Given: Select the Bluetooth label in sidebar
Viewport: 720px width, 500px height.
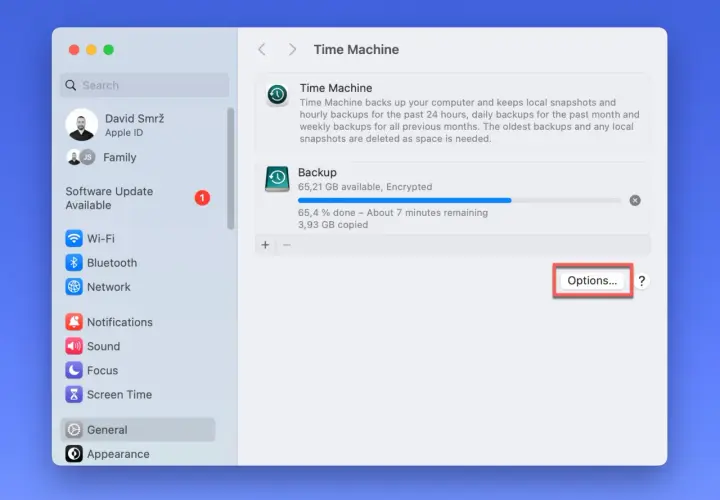Looking at the screenshot, I should (x=112, y=263).
